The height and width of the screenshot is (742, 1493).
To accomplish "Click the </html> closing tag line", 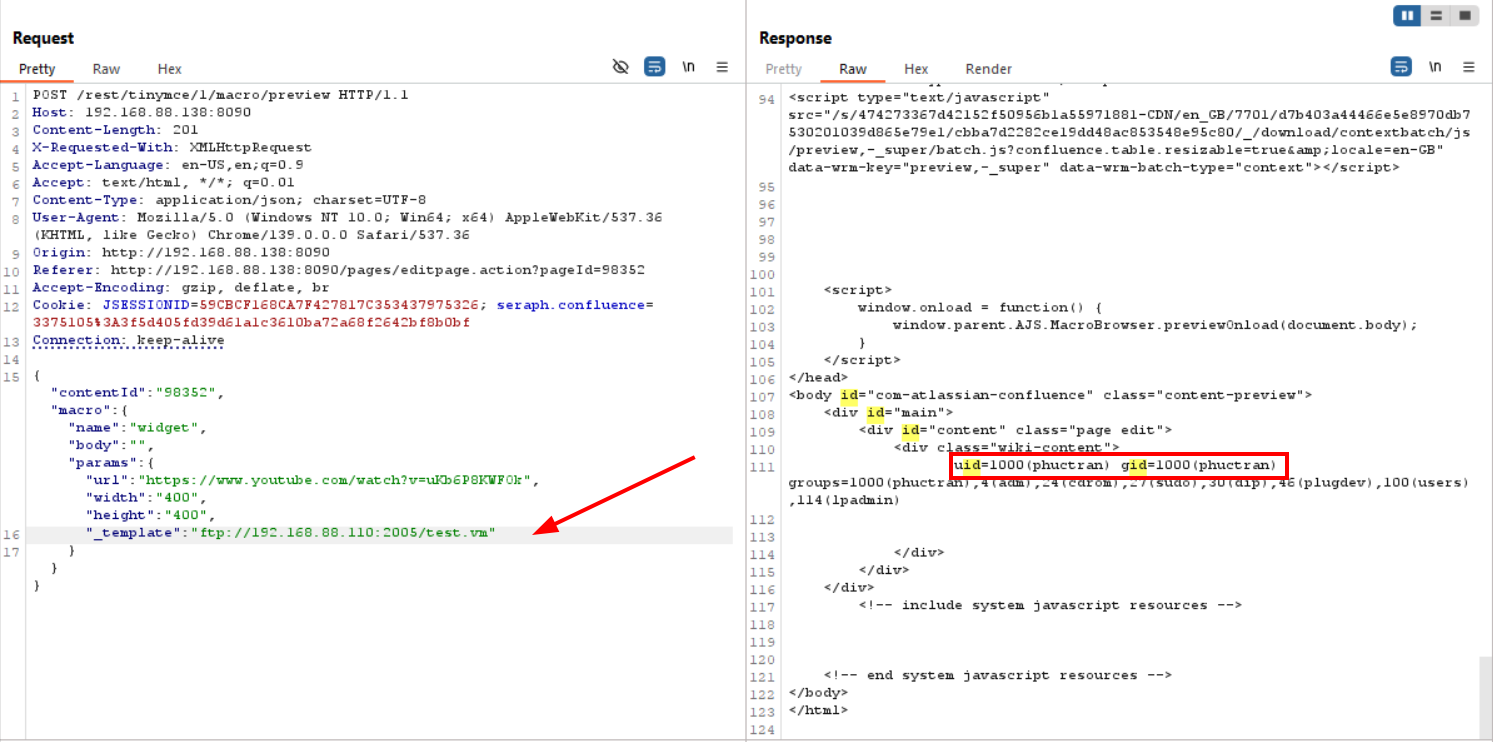I will (x=819, y=710).
